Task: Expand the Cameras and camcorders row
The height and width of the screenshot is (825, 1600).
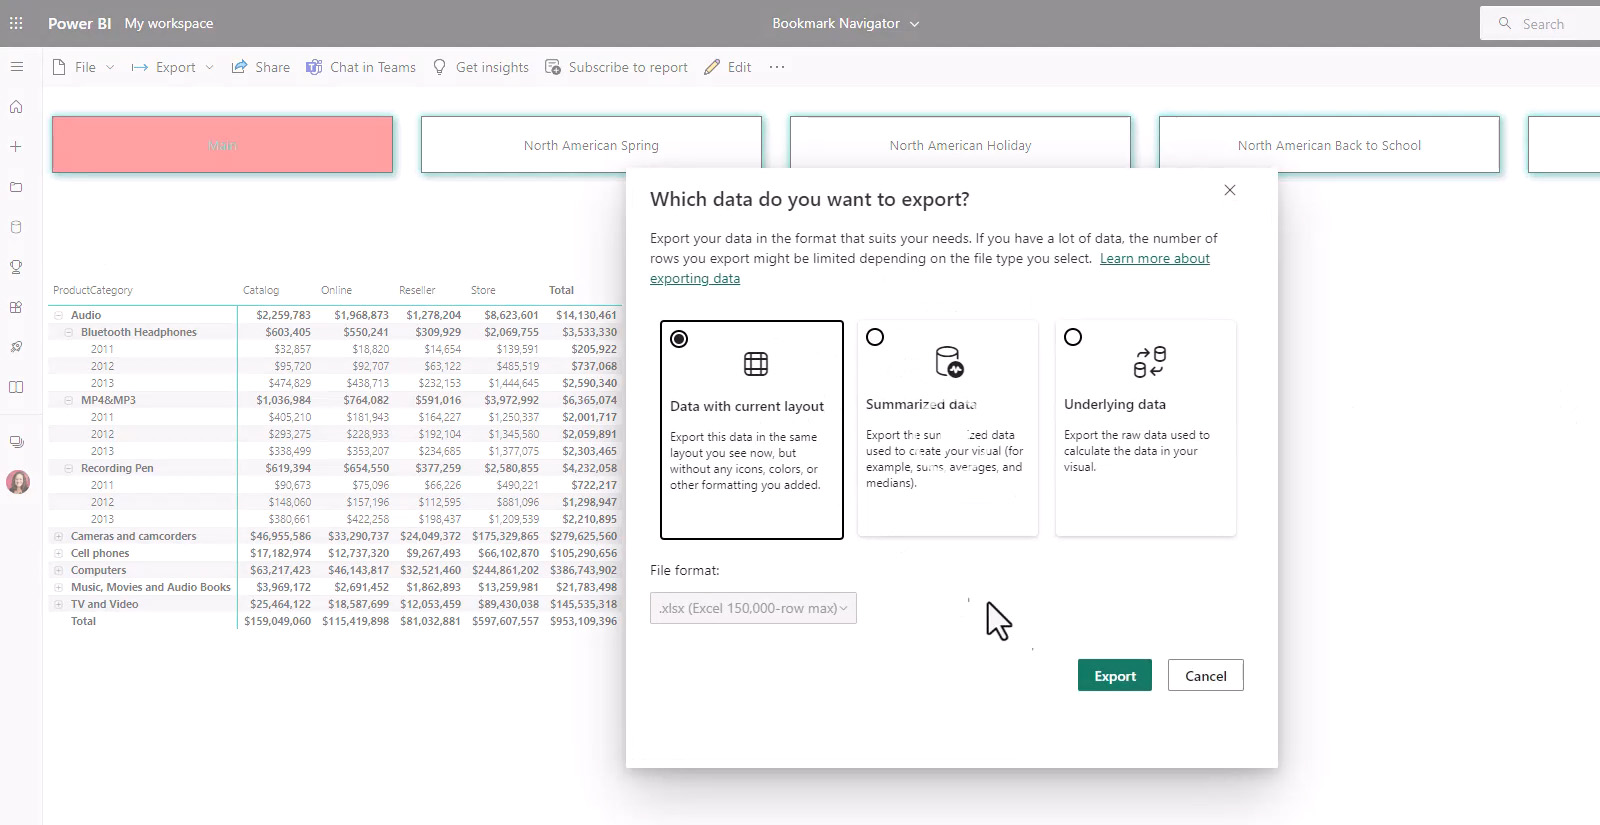Action: tap(59, 536)
